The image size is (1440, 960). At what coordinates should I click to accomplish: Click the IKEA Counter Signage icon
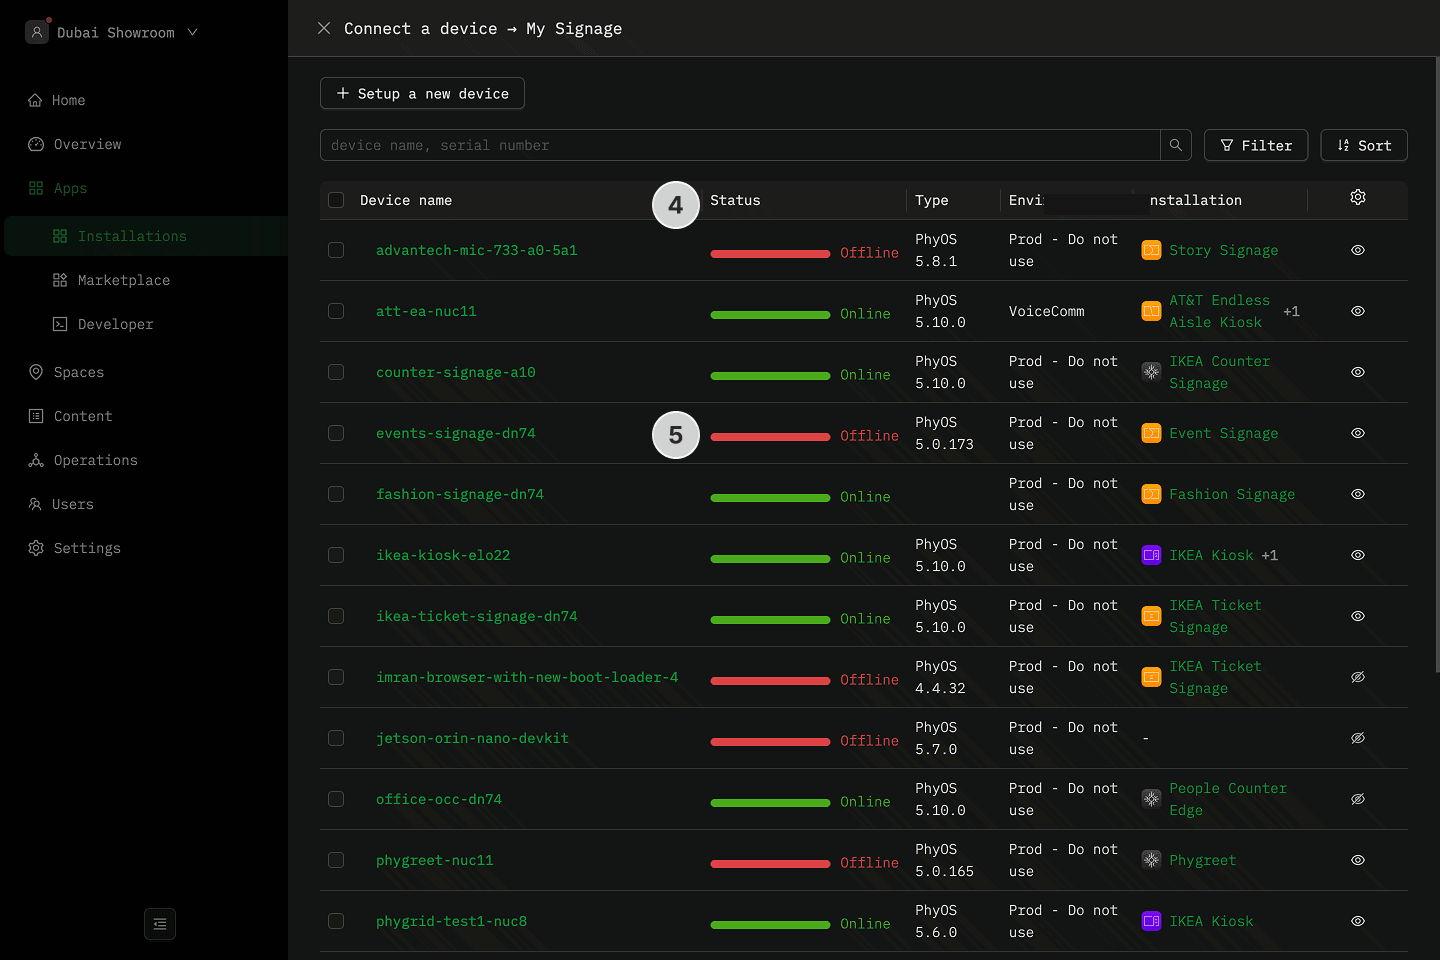click(x=1151, y=372)
